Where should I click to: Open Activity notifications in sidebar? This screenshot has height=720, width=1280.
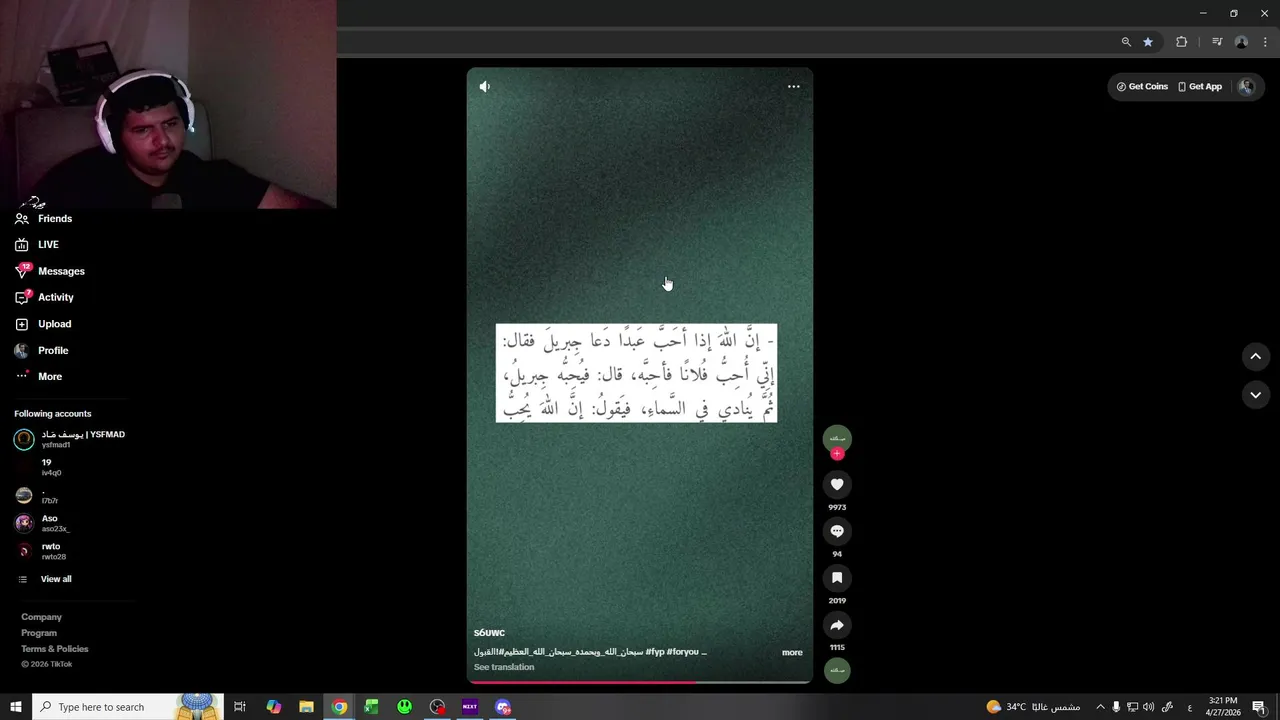coord(44,297)
